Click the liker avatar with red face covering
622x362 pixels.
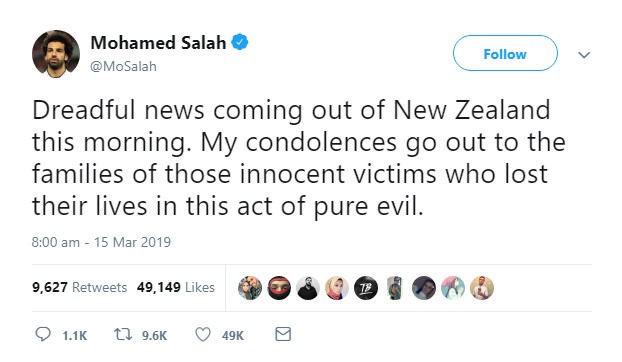click(279, 288)
